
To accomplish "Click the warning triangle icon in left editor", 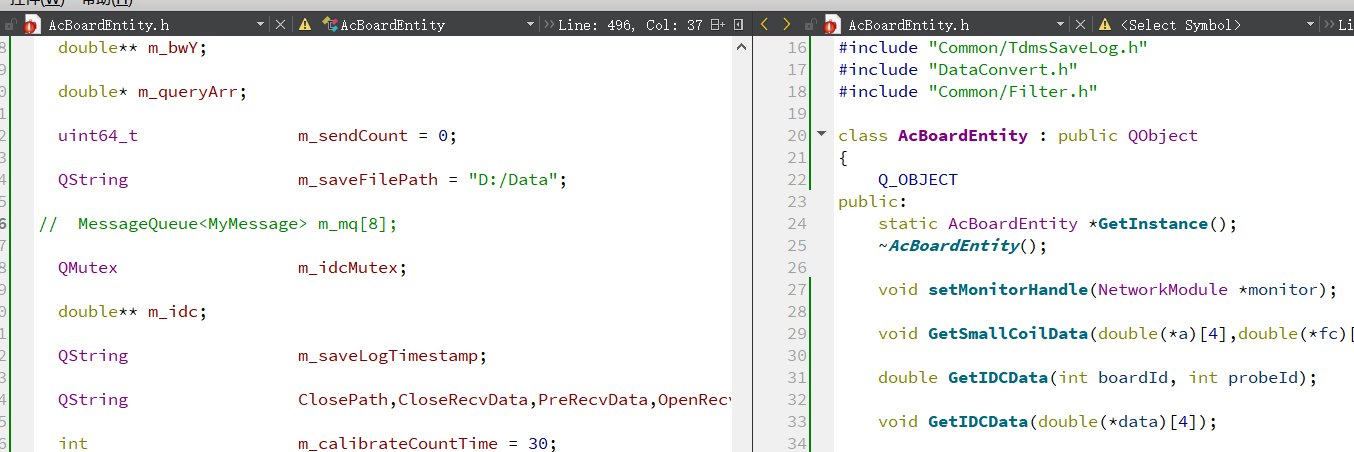I will pos(305,25).
